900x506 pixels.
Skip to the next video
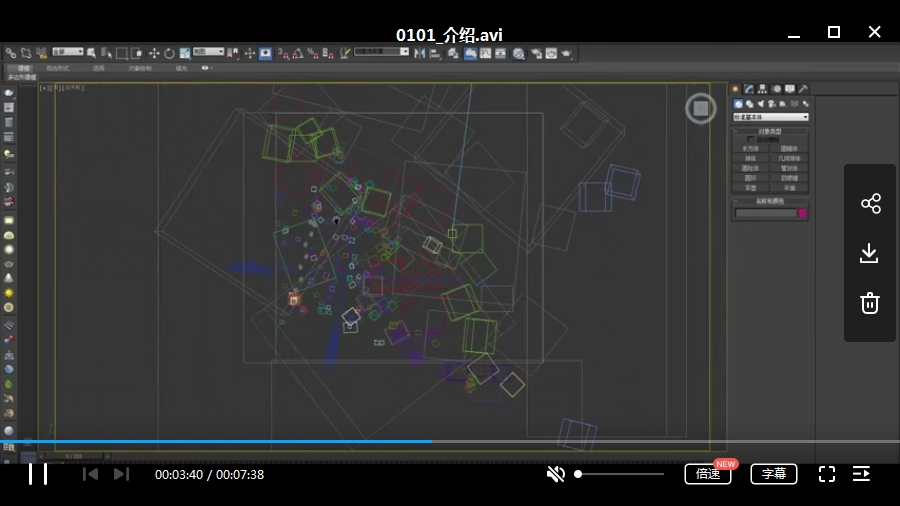[x=121, y=474]
